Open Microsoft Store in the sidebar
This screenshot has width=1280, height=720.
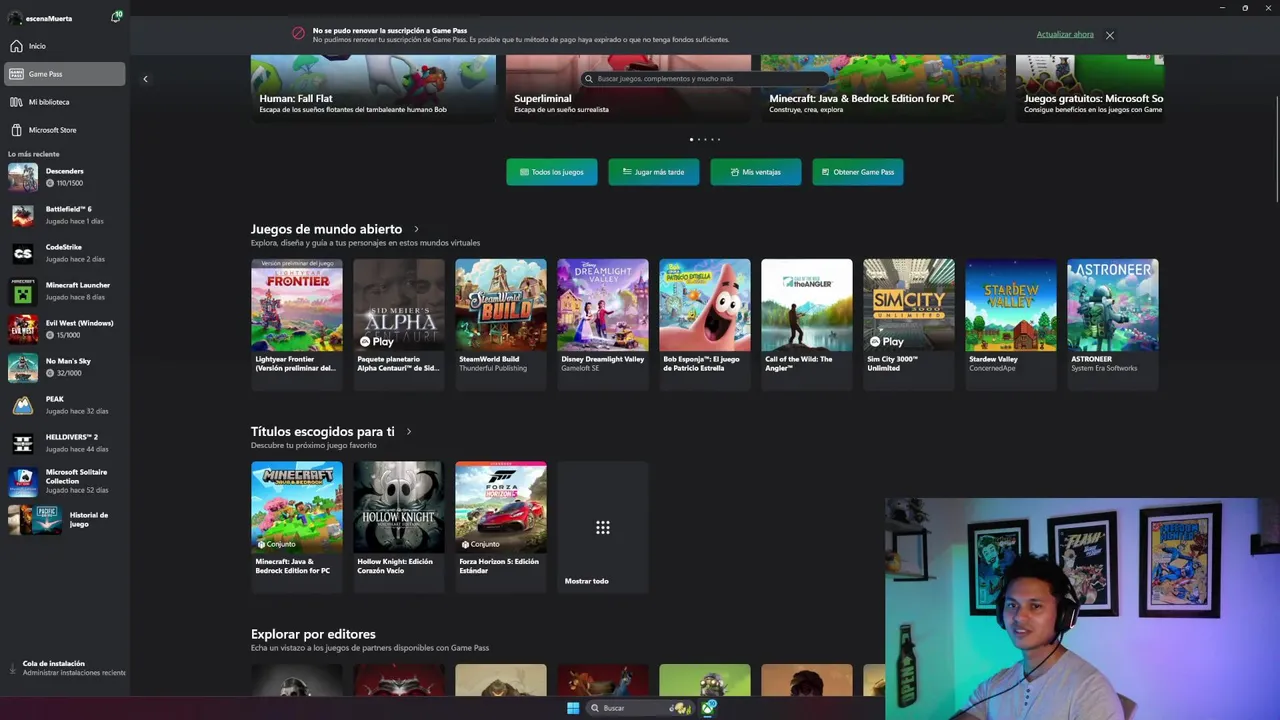pos(65,130)
